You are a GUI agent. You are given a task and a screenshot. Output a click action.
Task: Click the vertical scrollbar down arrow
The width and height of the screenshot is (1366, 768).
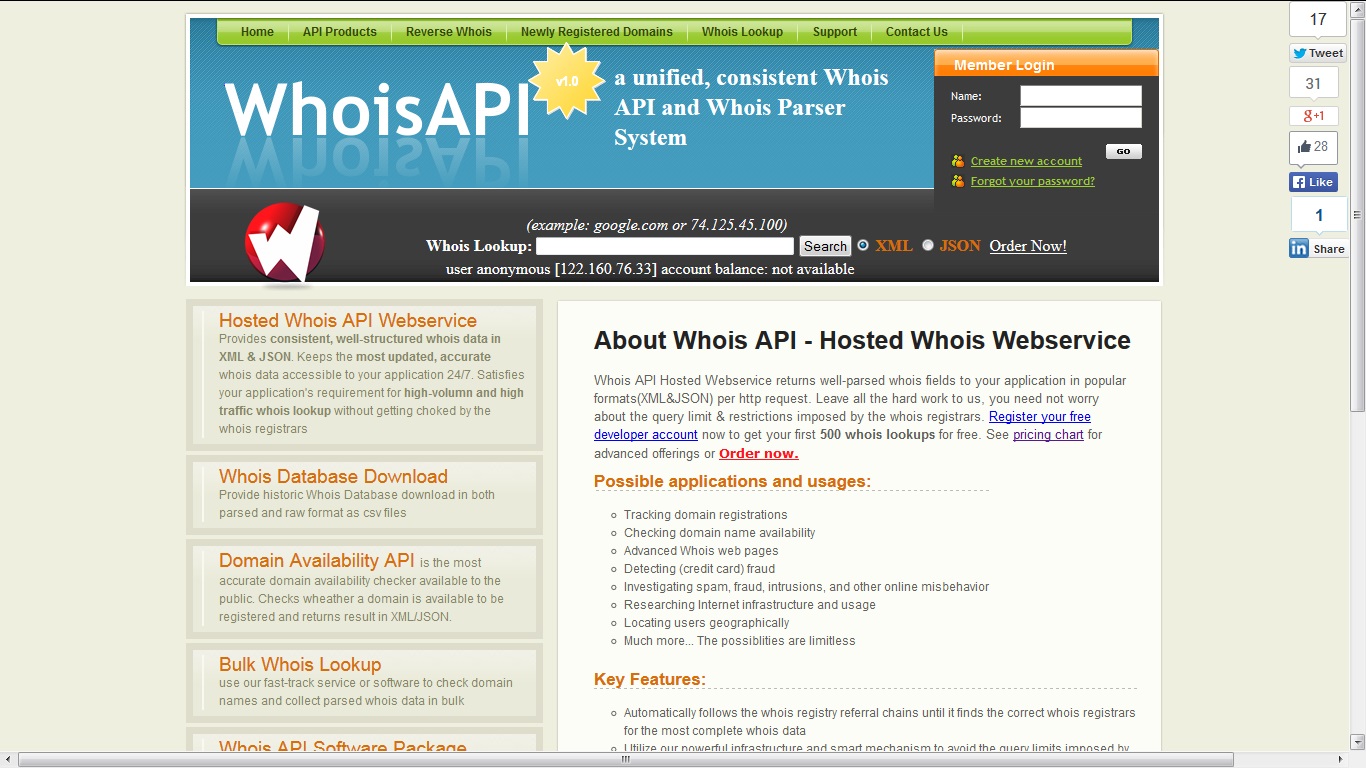pos(1358,743)
